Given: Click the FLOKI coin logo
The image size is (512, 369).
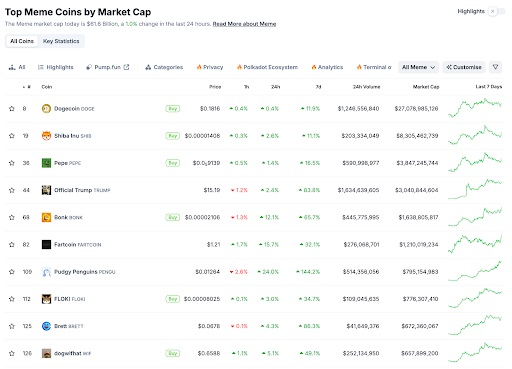Looking at the screenshot, I should (46, 299).
